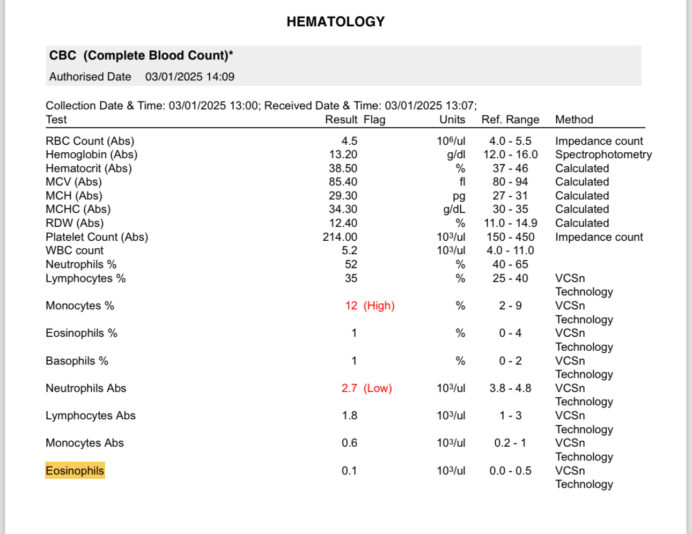
Task: Click the Spectrophotometry method text
Action: [x=603, y=155]
